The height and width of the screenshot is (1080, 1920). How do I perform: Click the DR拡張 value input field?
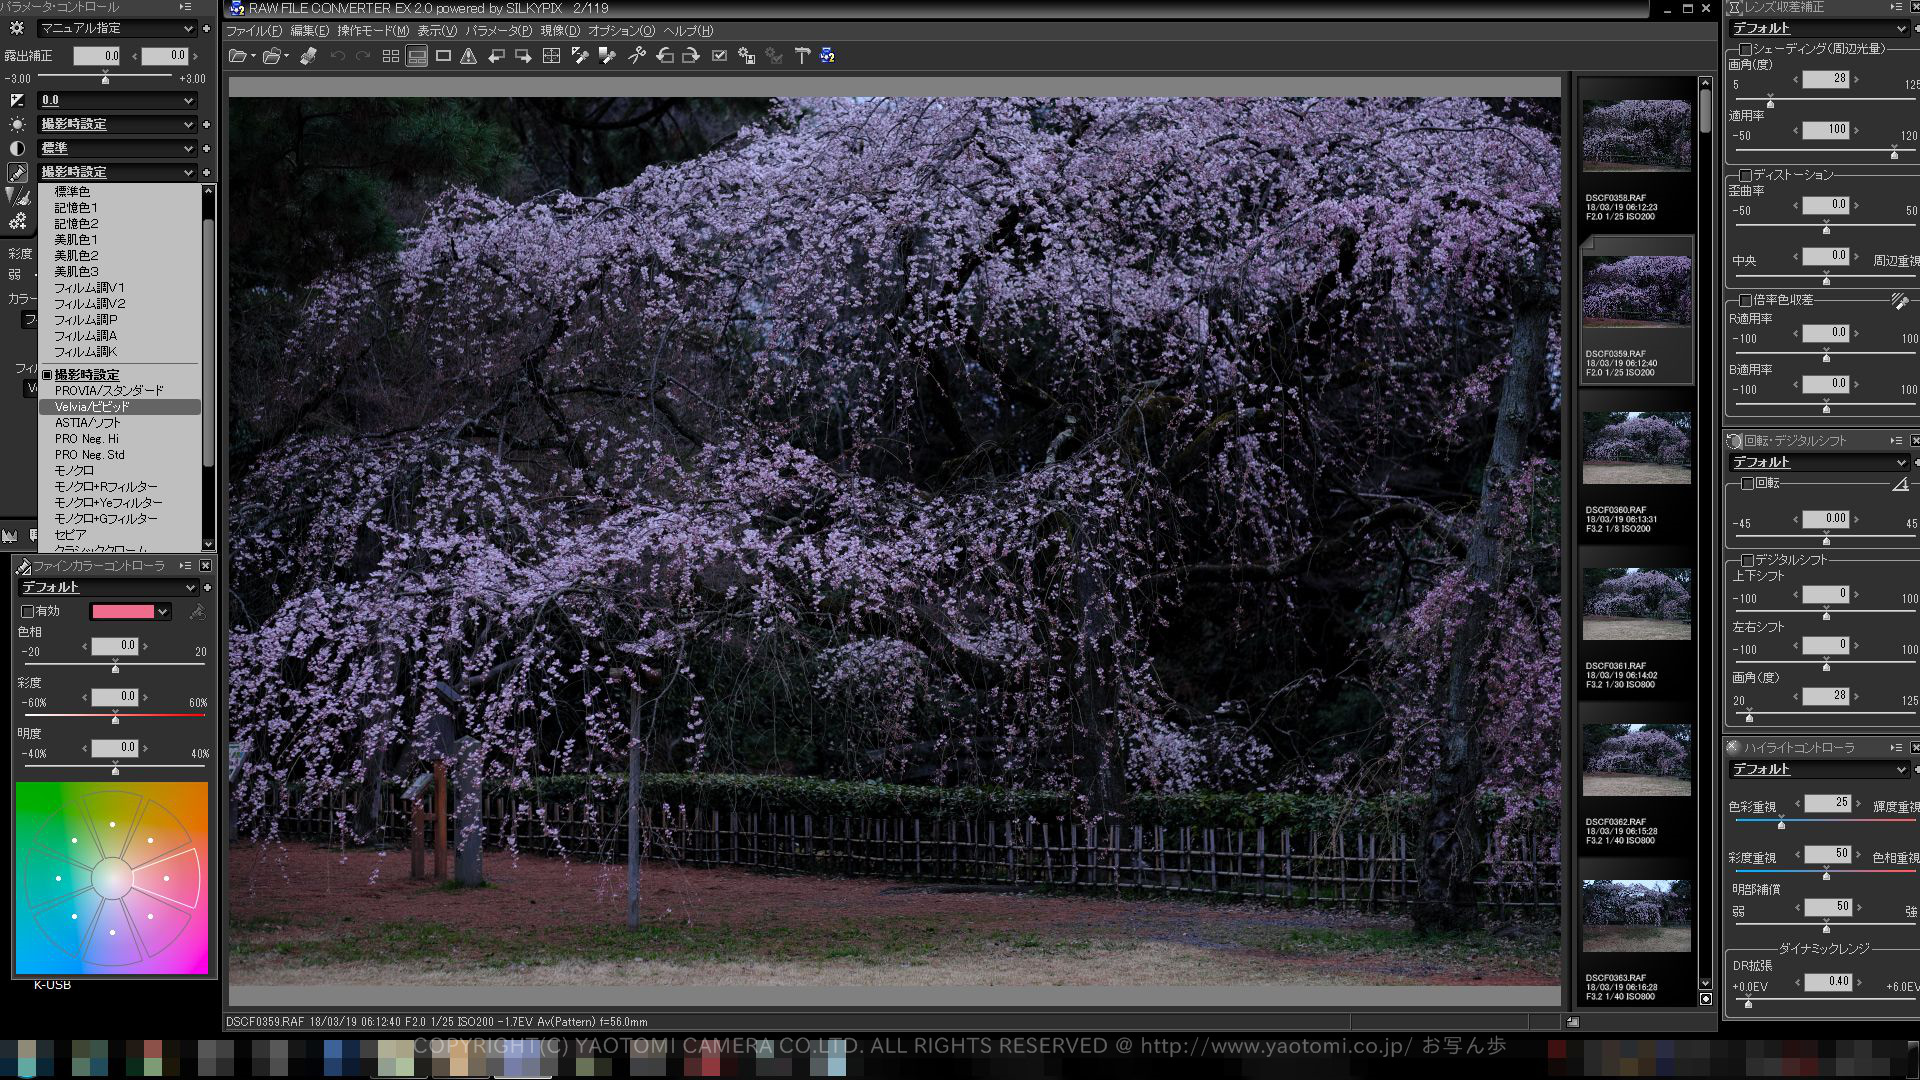coord(1828,982)
